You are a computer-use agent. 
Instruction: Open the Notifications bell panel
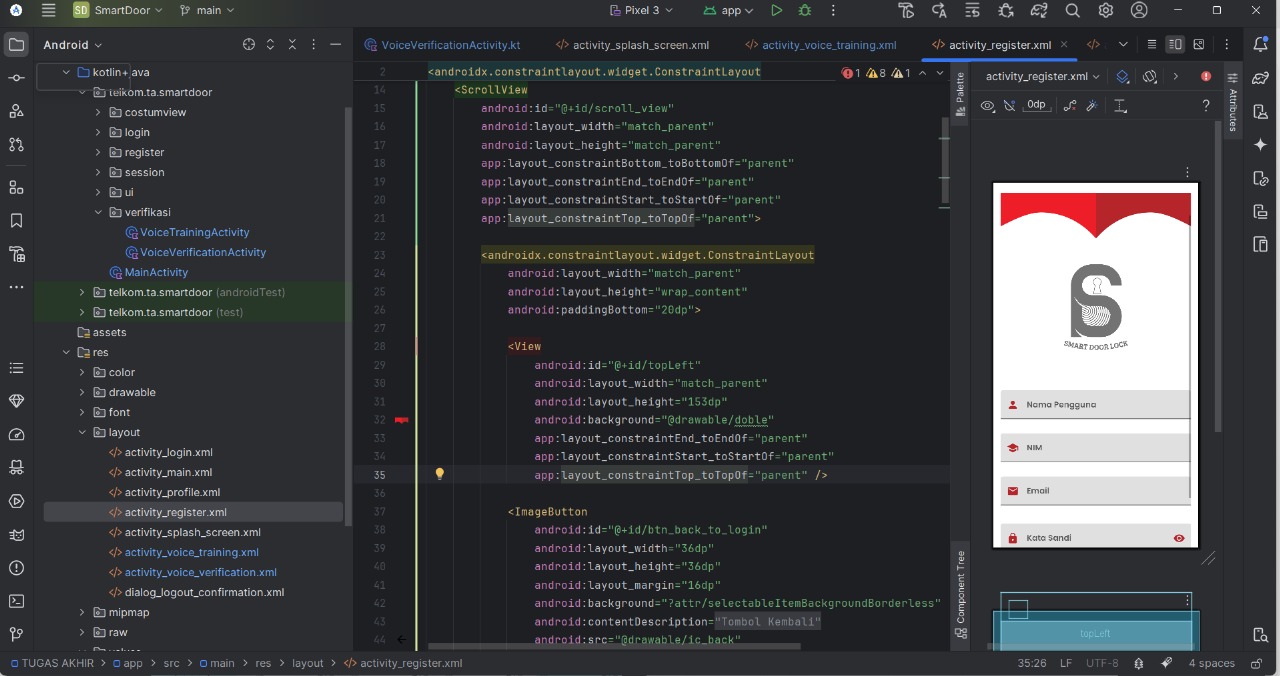point(1260,45)
